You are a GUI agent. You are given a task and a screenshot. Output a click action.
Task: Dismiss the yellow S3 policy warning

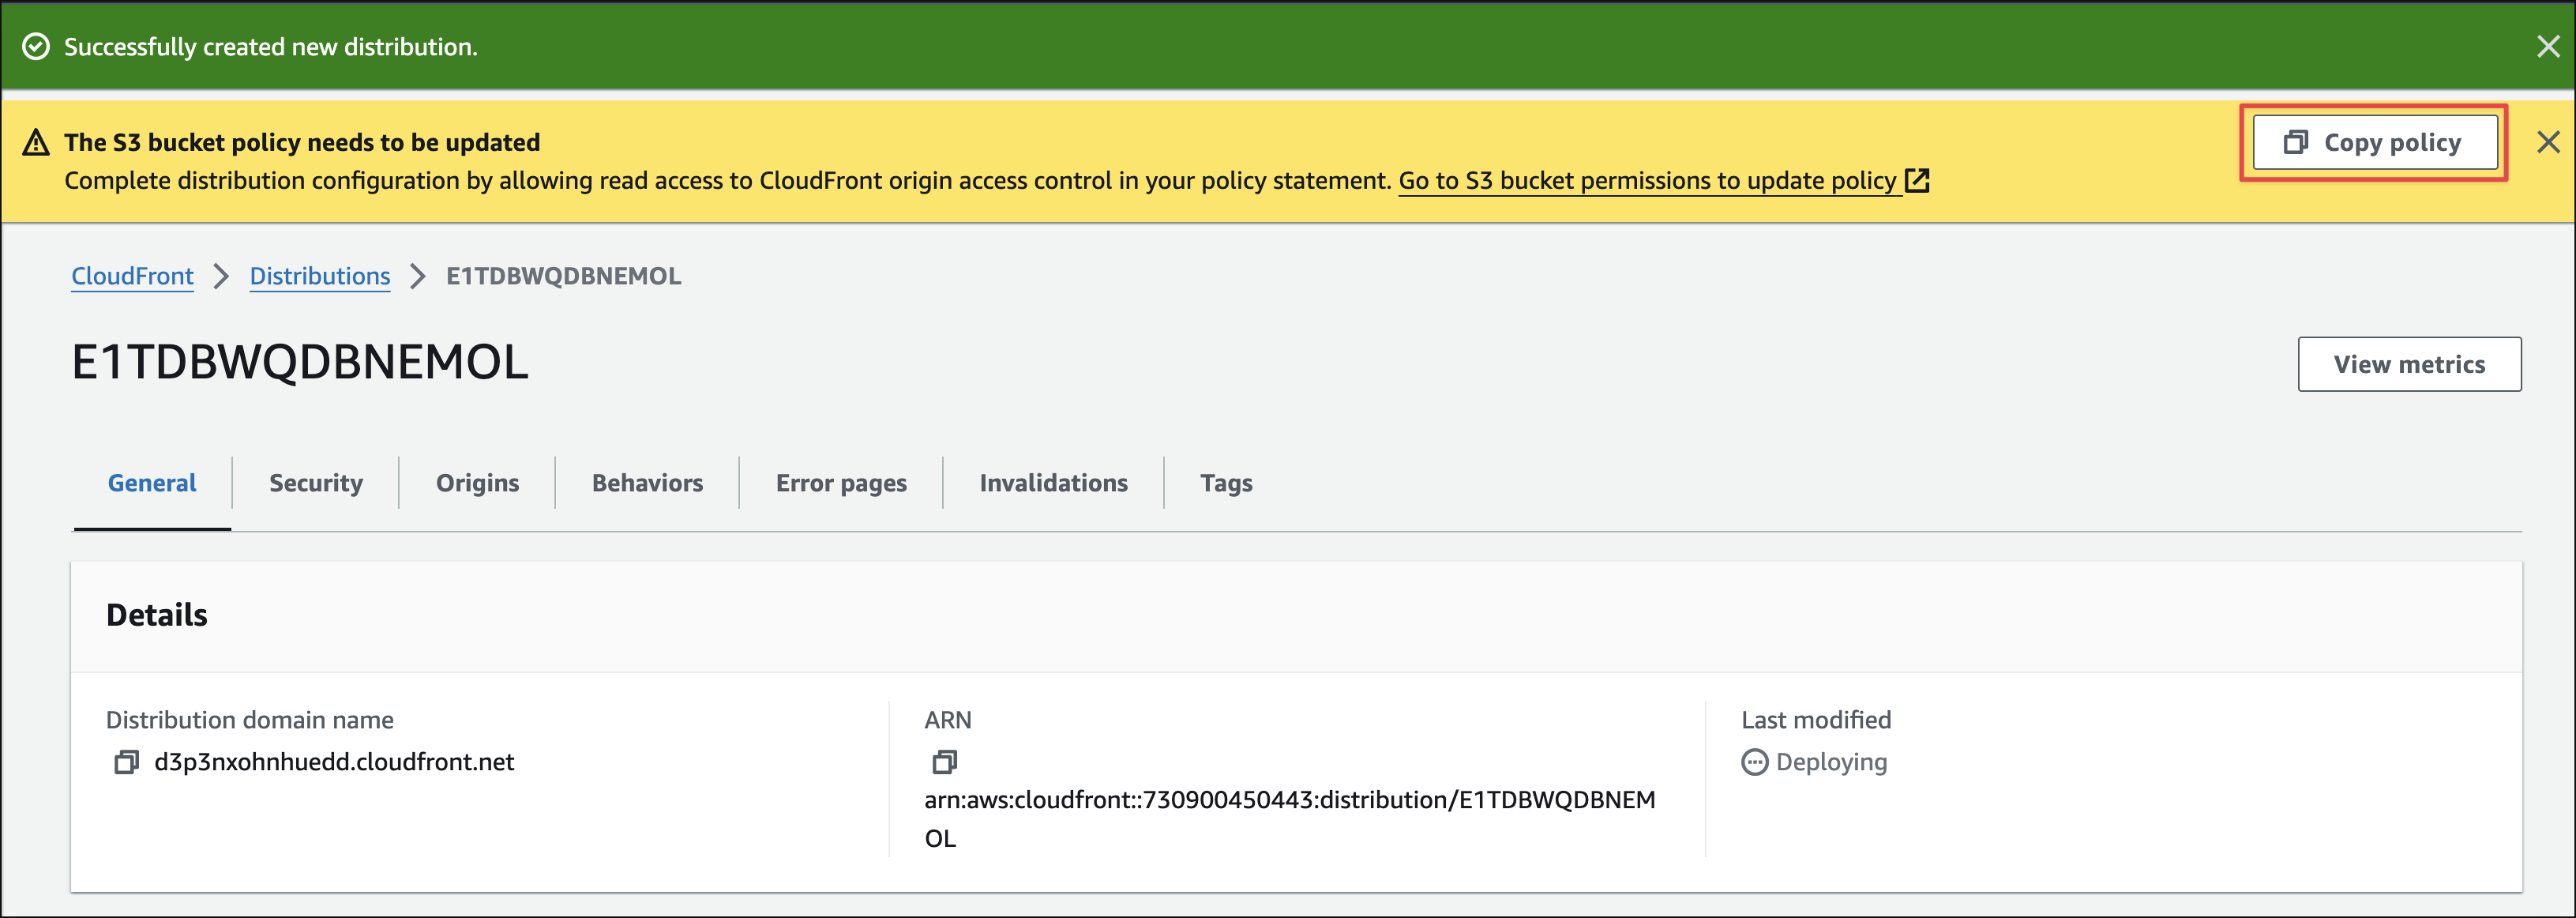pyautogui.click(x=2547, y=142)
